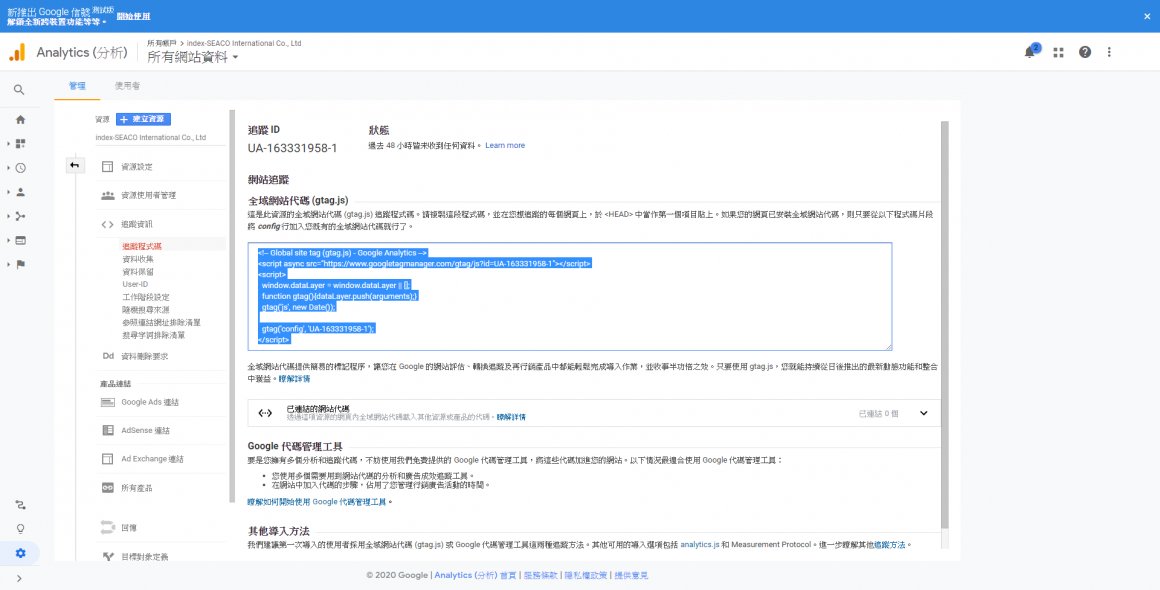Switch to the 使用者 tab
The height and width of the screenshot is (590, 1160).
click(127, 86)
